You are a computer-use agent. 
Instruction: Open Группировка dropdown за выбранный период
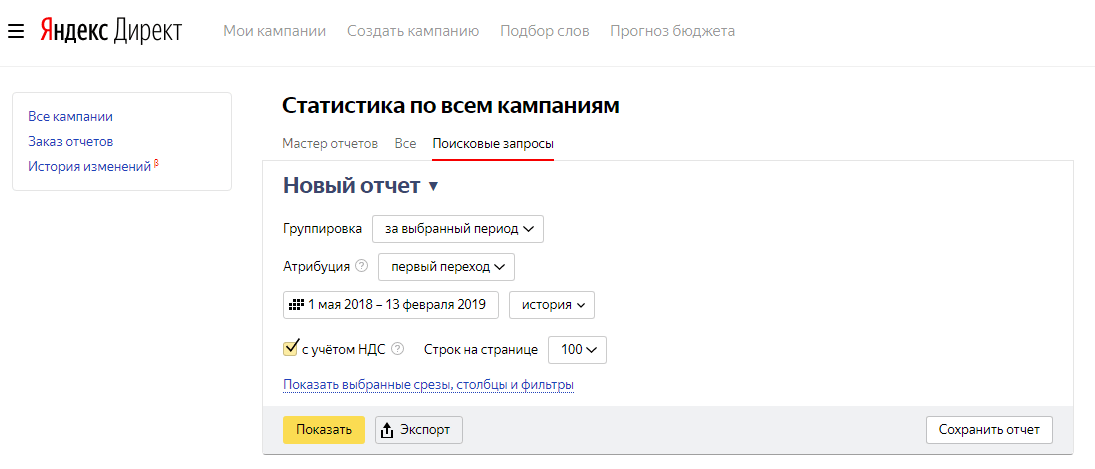click(458, 229)
